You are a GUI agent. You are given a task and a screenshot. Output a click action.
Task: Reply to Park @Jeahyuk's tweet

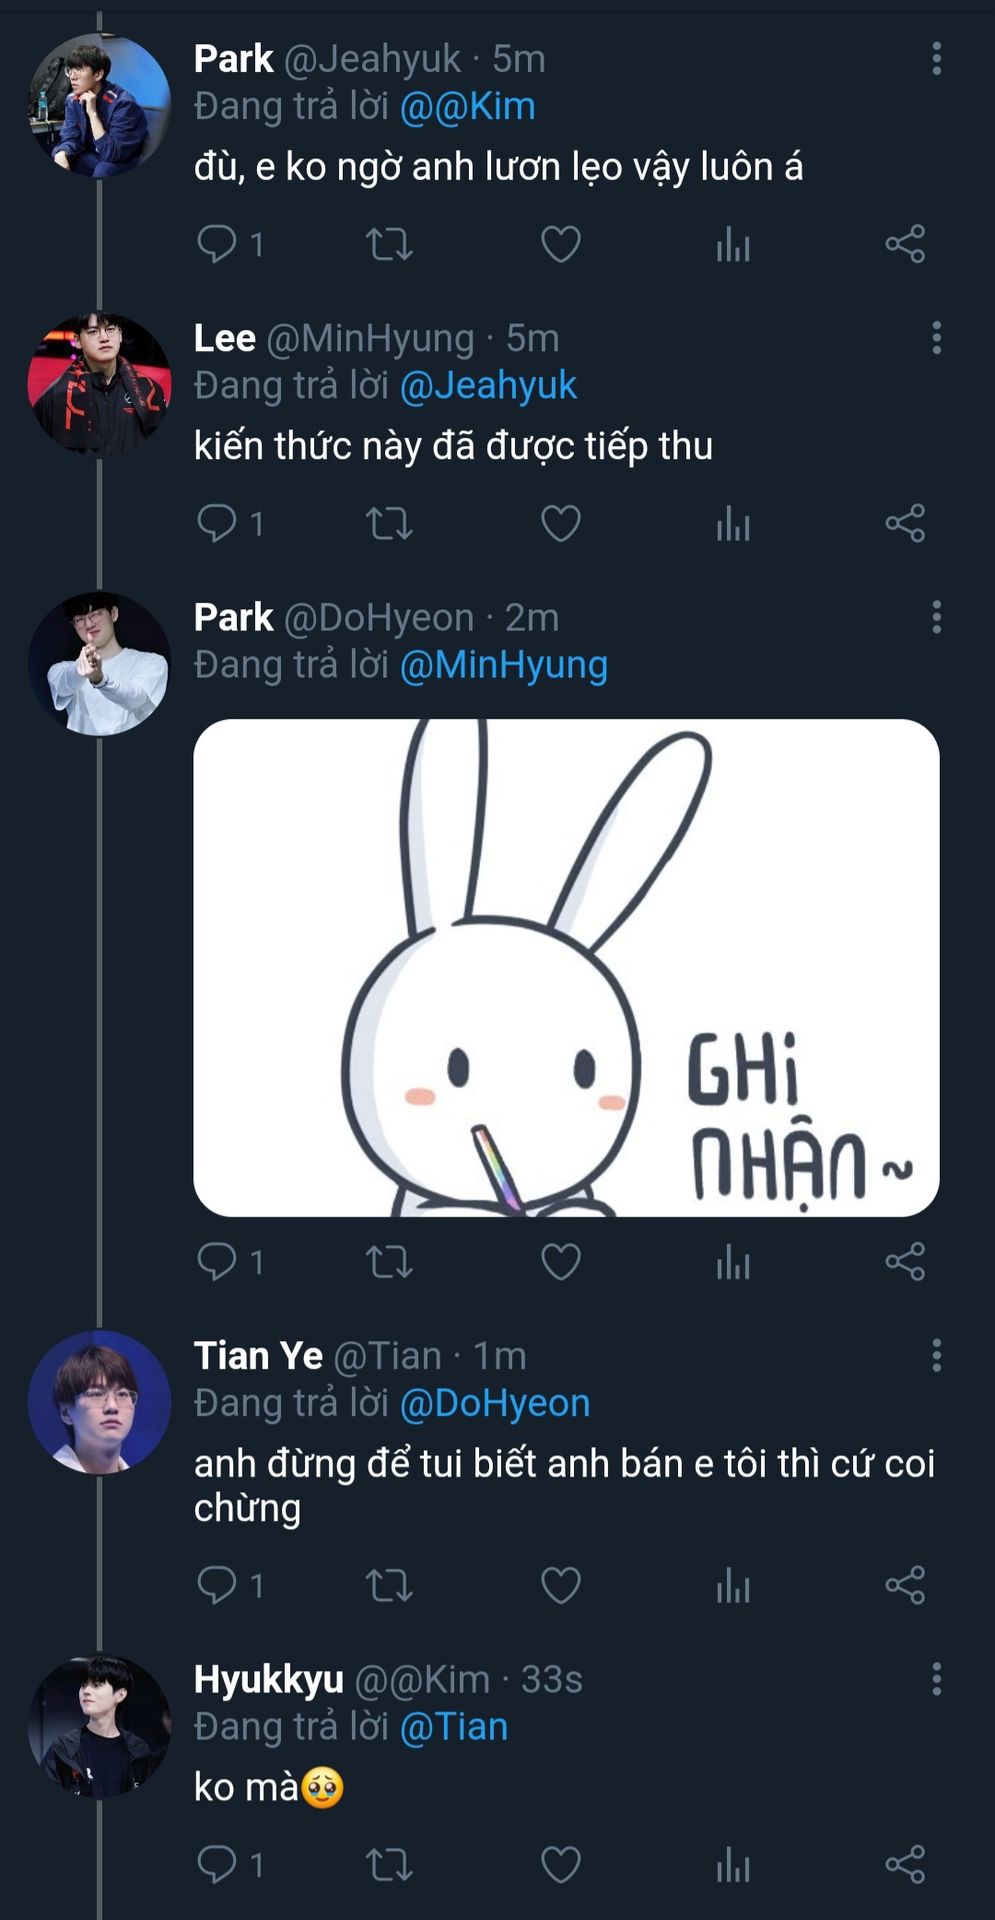[x=217, y=244]
